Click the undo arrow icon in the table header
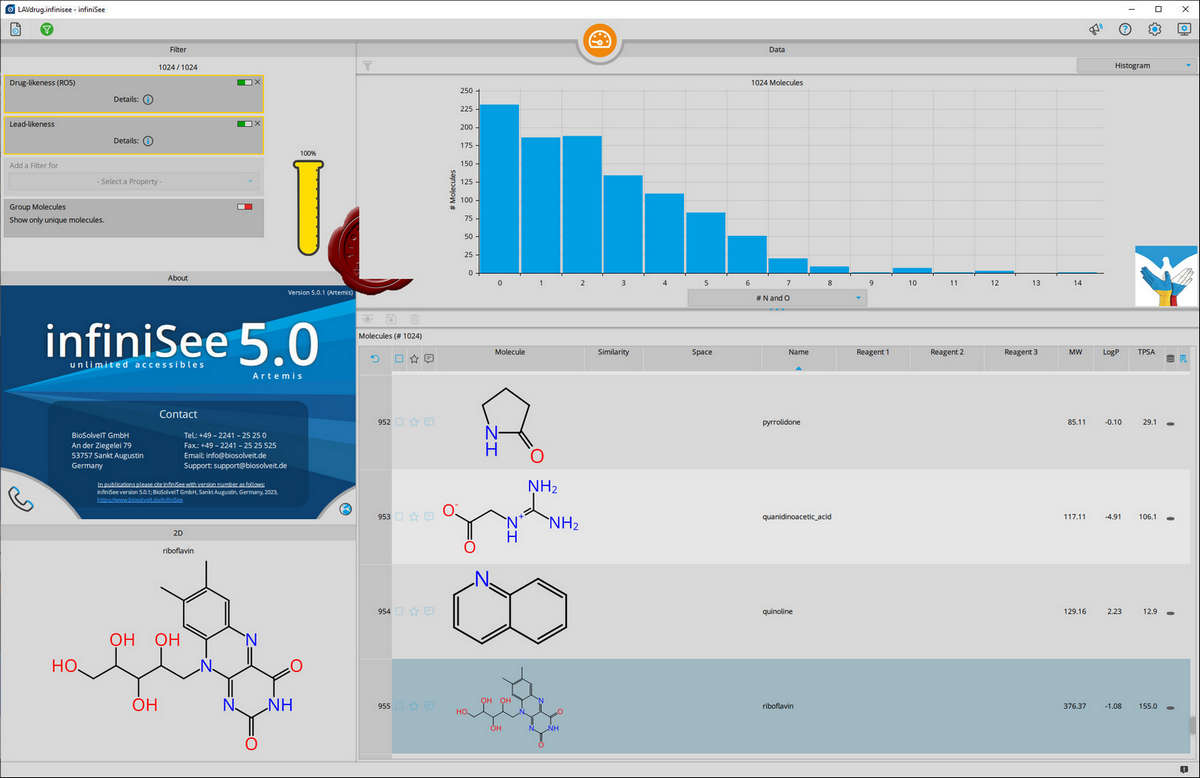The image size is (1200, 778). click(x=375, y=358)
